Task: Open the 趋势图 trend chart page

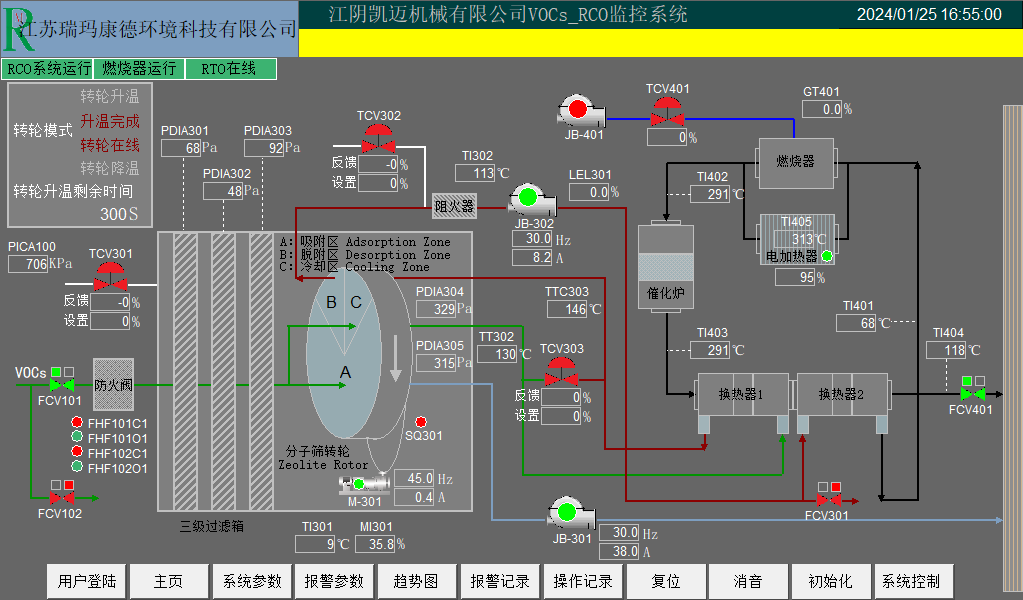Action: coord(416,581)
